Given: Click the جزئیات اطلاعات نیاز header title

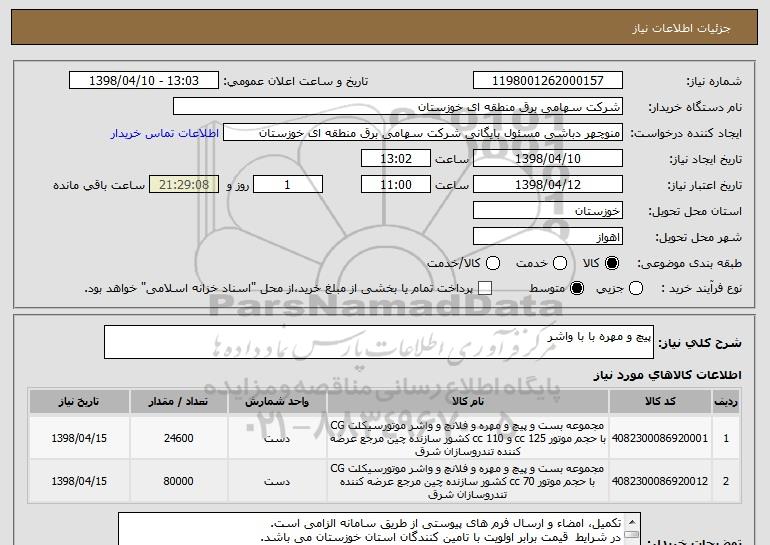Looking at the screenshot, I should (681, 28).
